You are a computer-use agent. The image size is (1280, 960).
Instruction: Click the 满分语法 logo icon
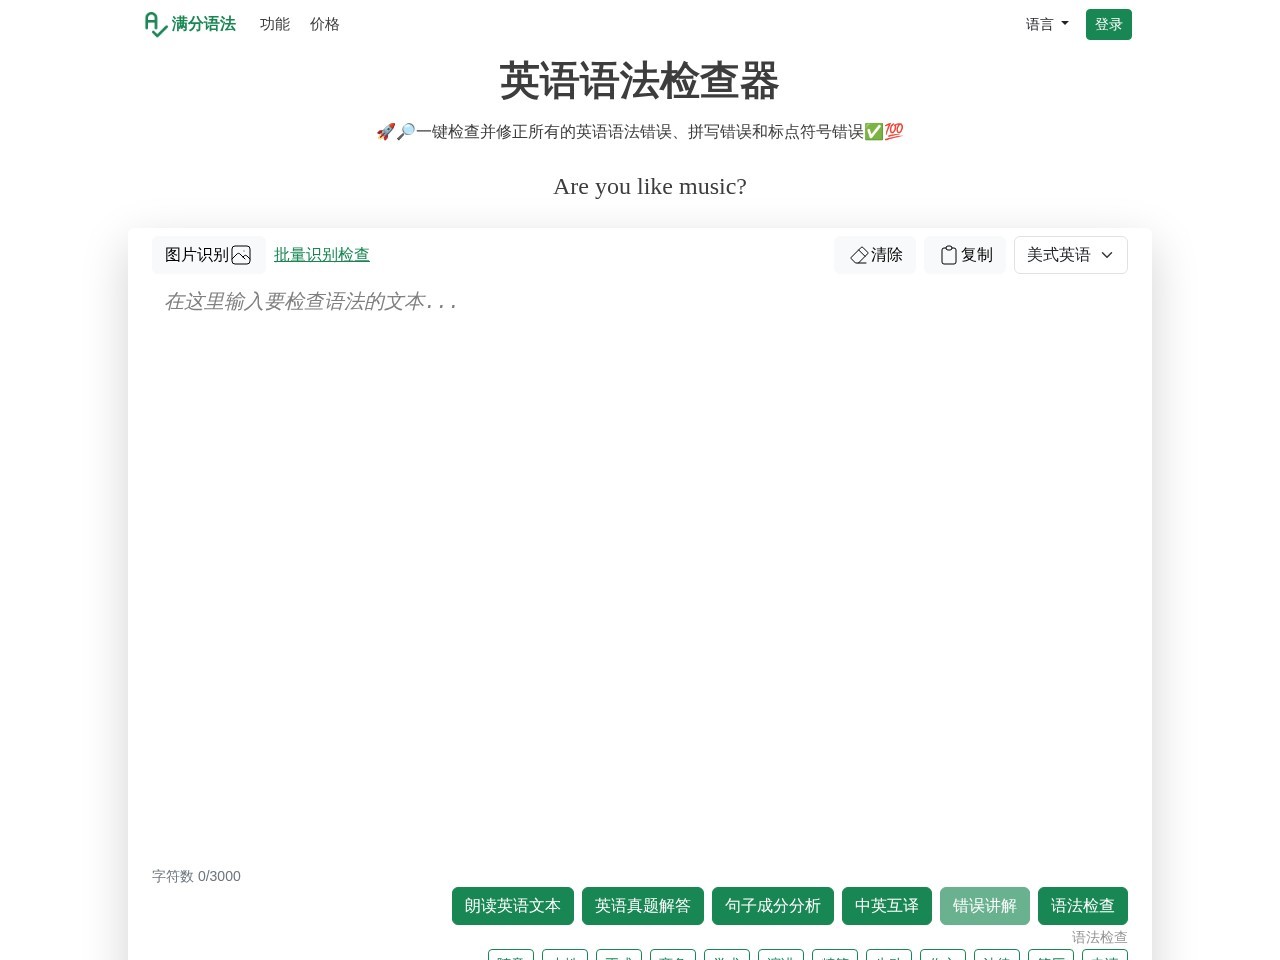point(156,24)
